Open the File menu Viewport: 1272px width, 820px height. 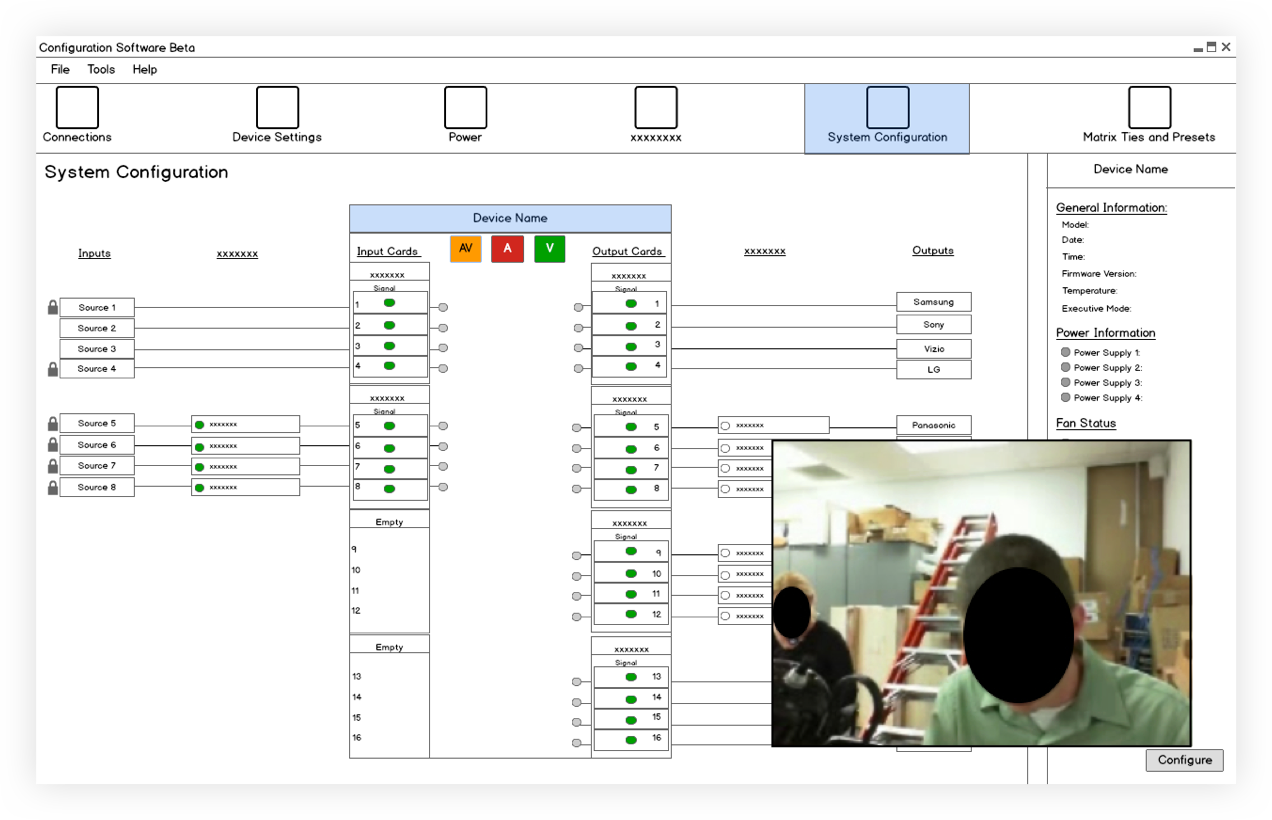point(59,69)
